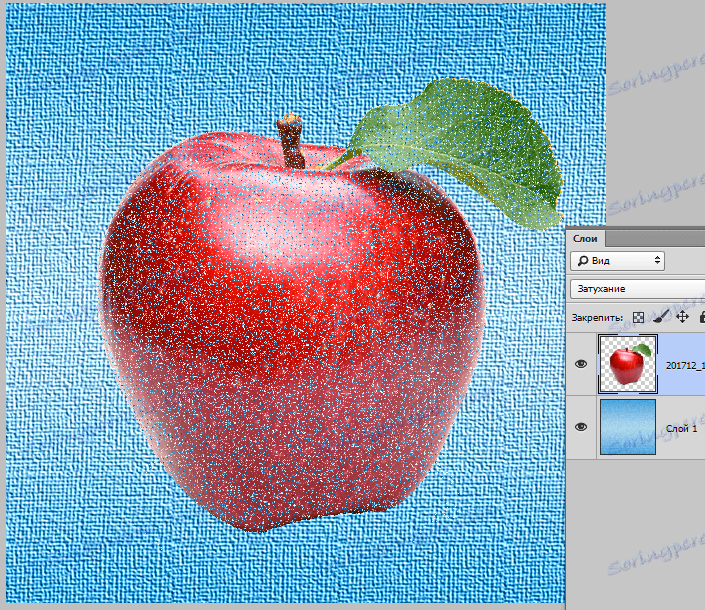The image size is (705, 610).
Task: Select the apple layer thumbnail
Action: pos(628,364)
